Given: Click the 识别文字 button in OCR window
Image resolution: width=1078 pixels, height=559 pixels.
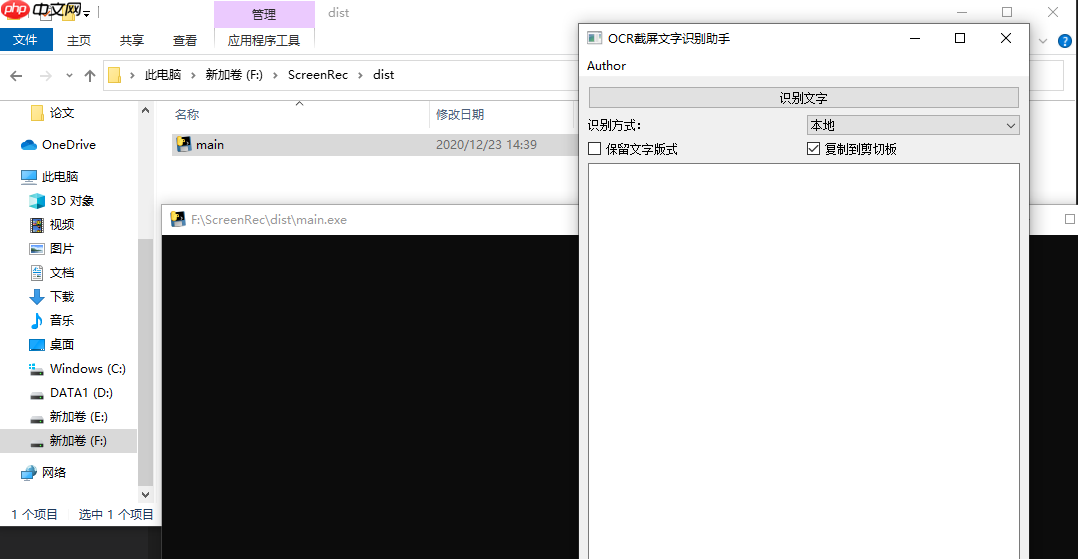Looking at the screenshot, I should coord(803,98).
